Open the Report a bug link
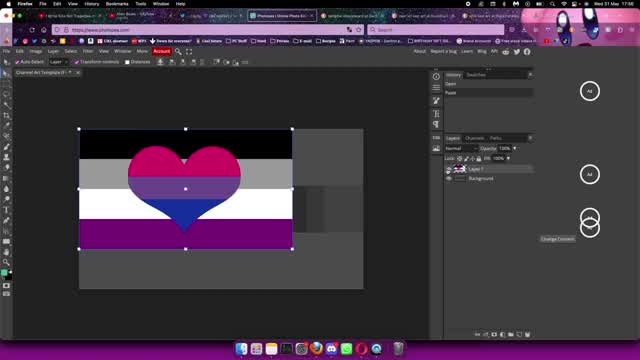This screenshot has width=640, height=360. coord(443,51)
